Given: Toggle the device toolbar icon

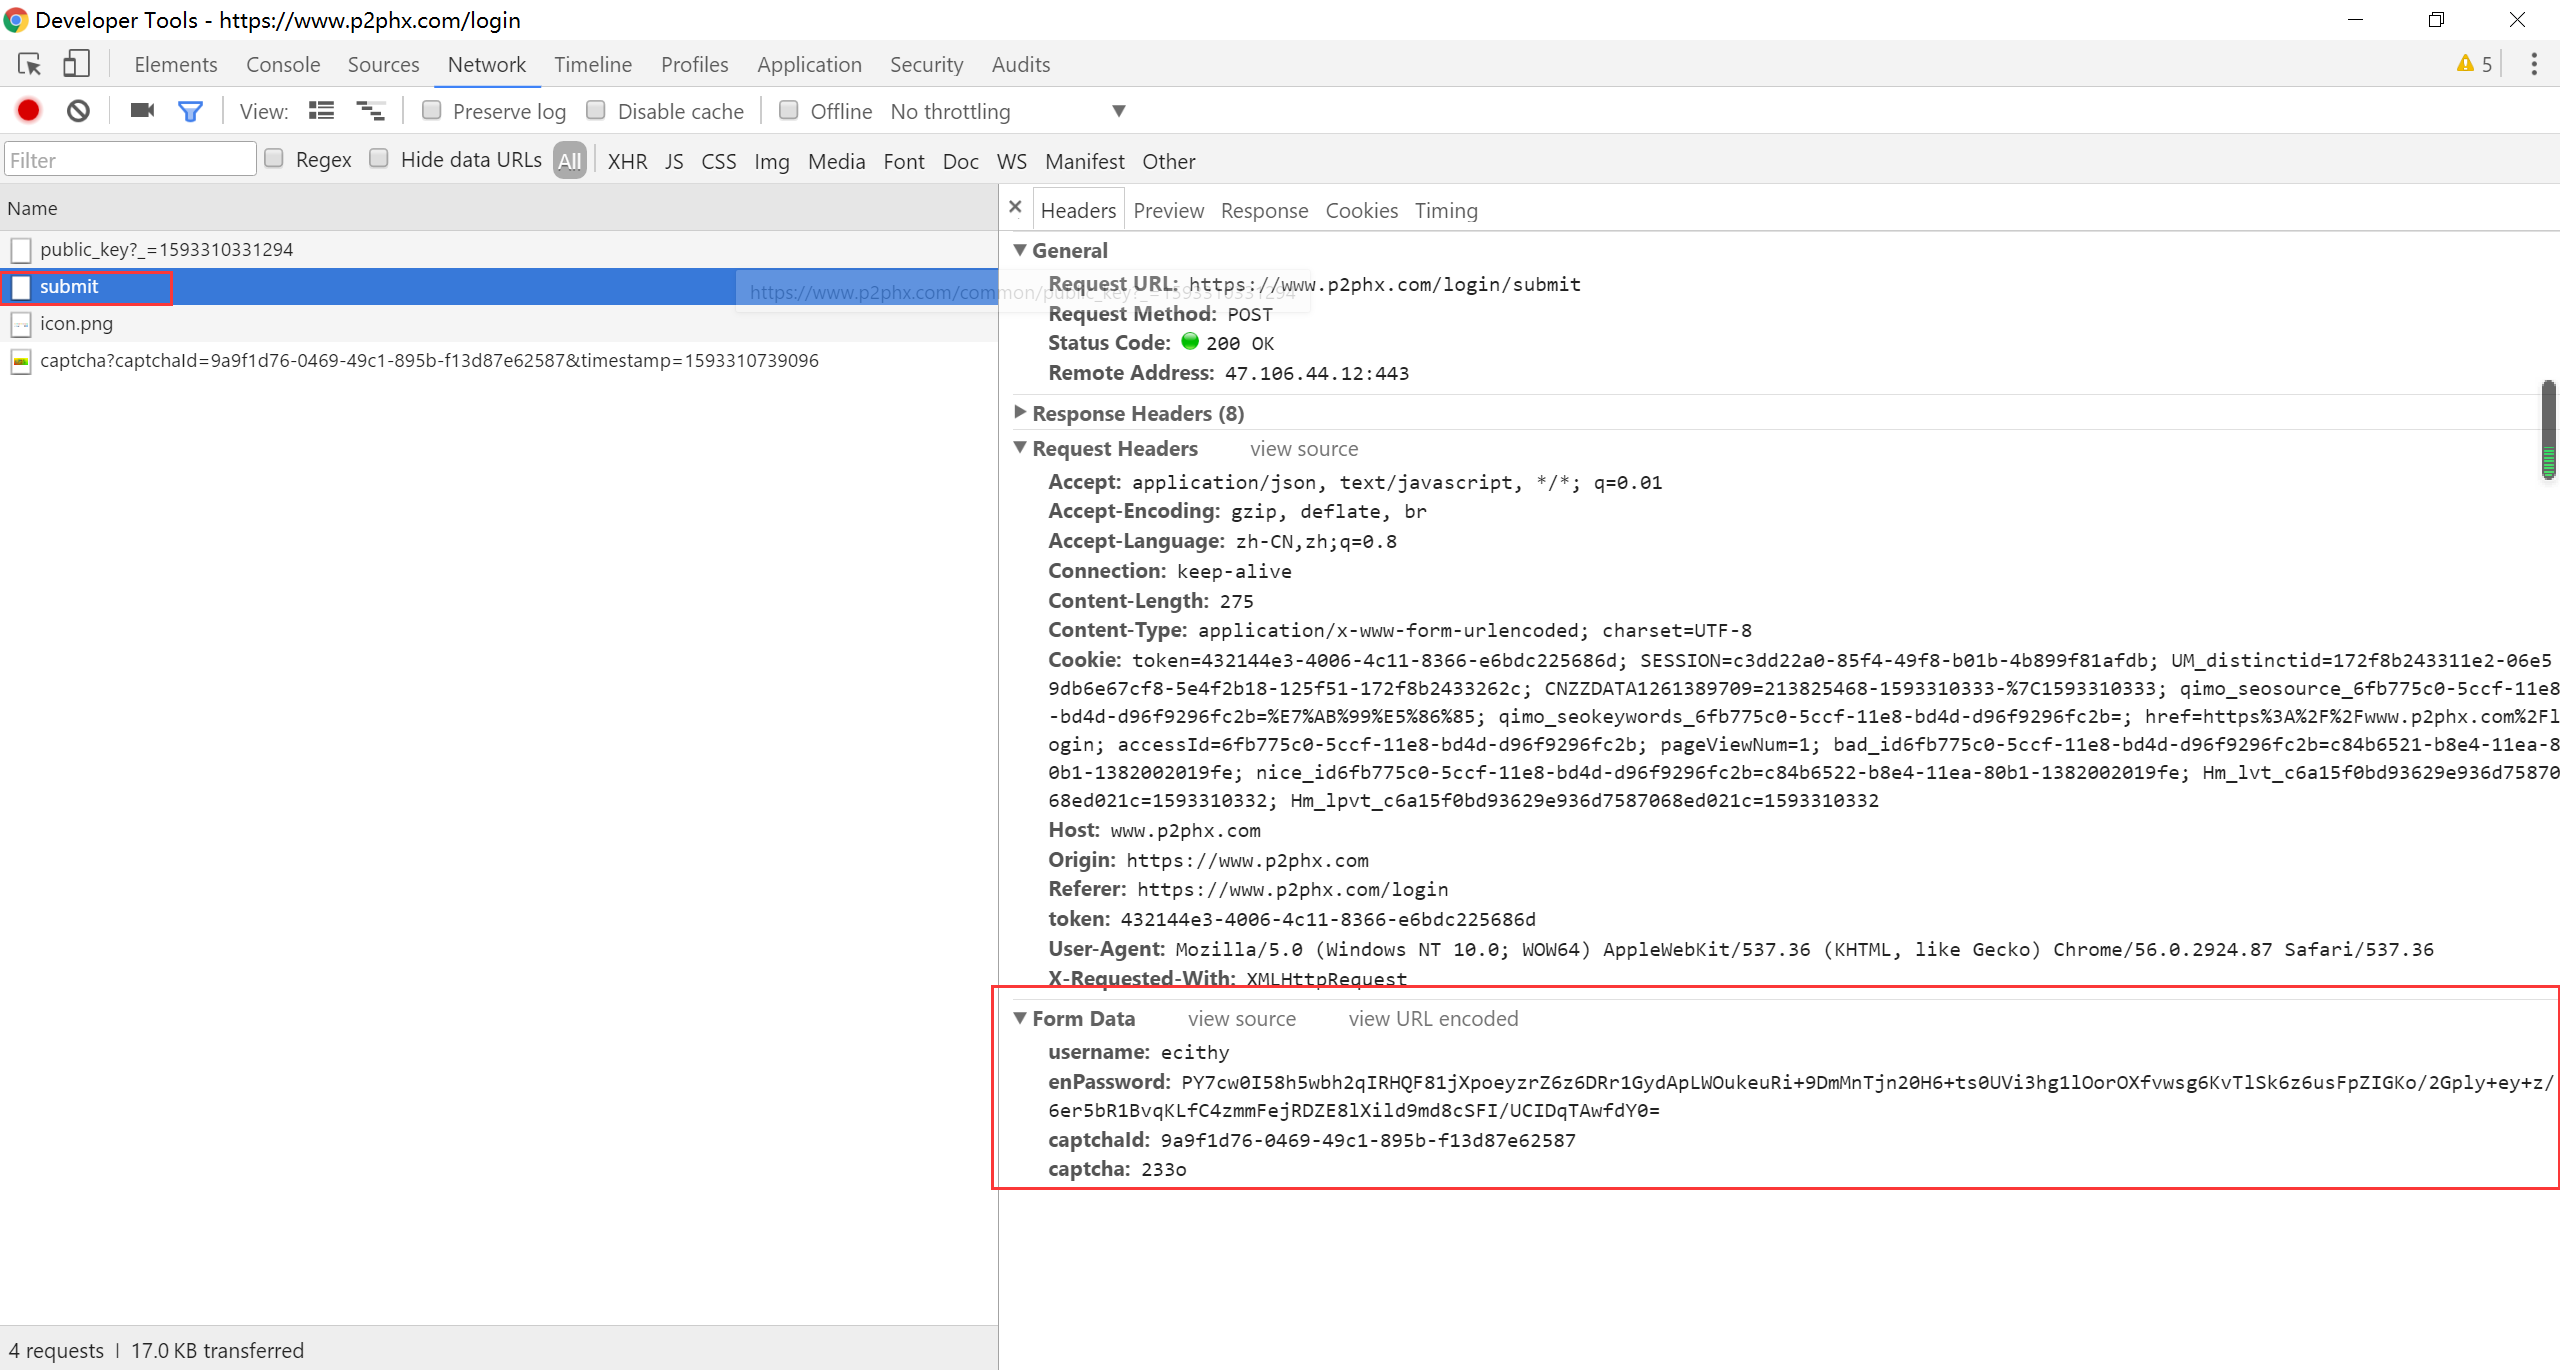Looking at the screenshot, I should 76,64.
